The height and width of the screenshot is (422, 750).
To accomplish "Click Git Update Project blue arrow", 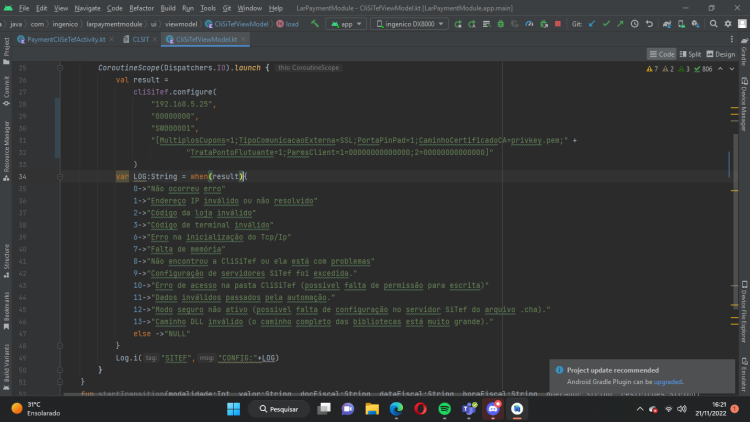I will (592, 24).
